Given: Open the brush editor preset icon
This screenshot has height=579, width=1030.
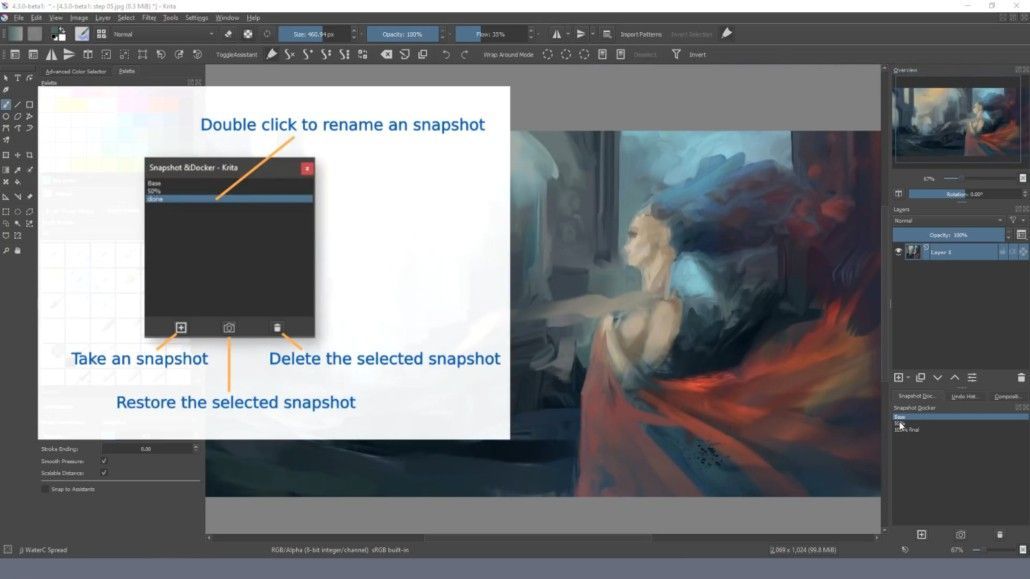Looking at the screenshot, I should [x=82, y=34].
